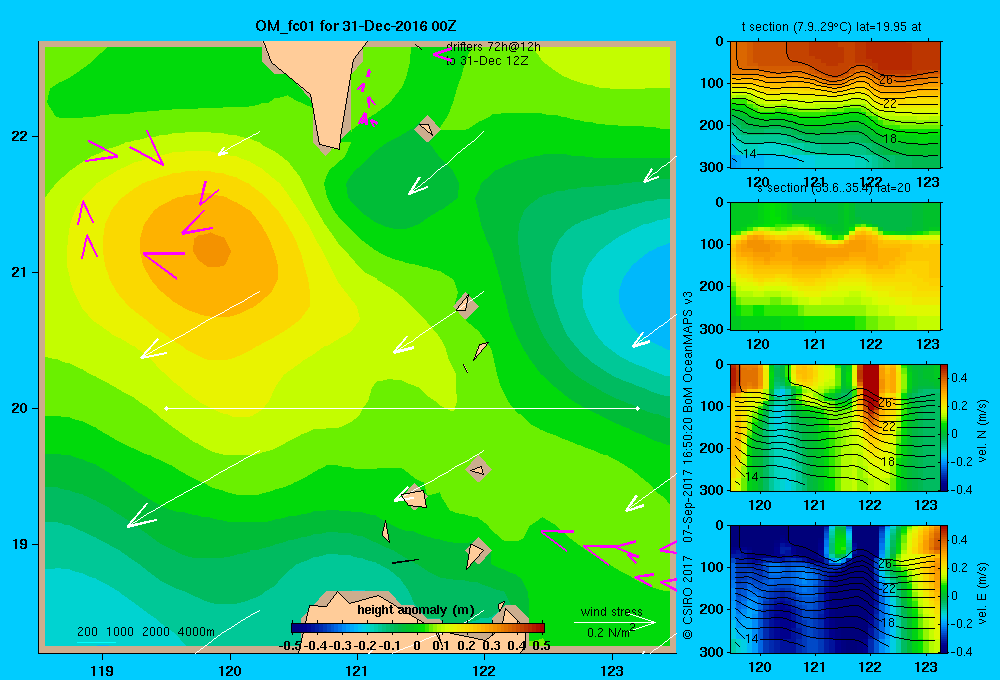Click '0.5' tick at height anomaly bar's right end
The height and width of the screenshot is (680, 1000).
click(x=541, y=646)
